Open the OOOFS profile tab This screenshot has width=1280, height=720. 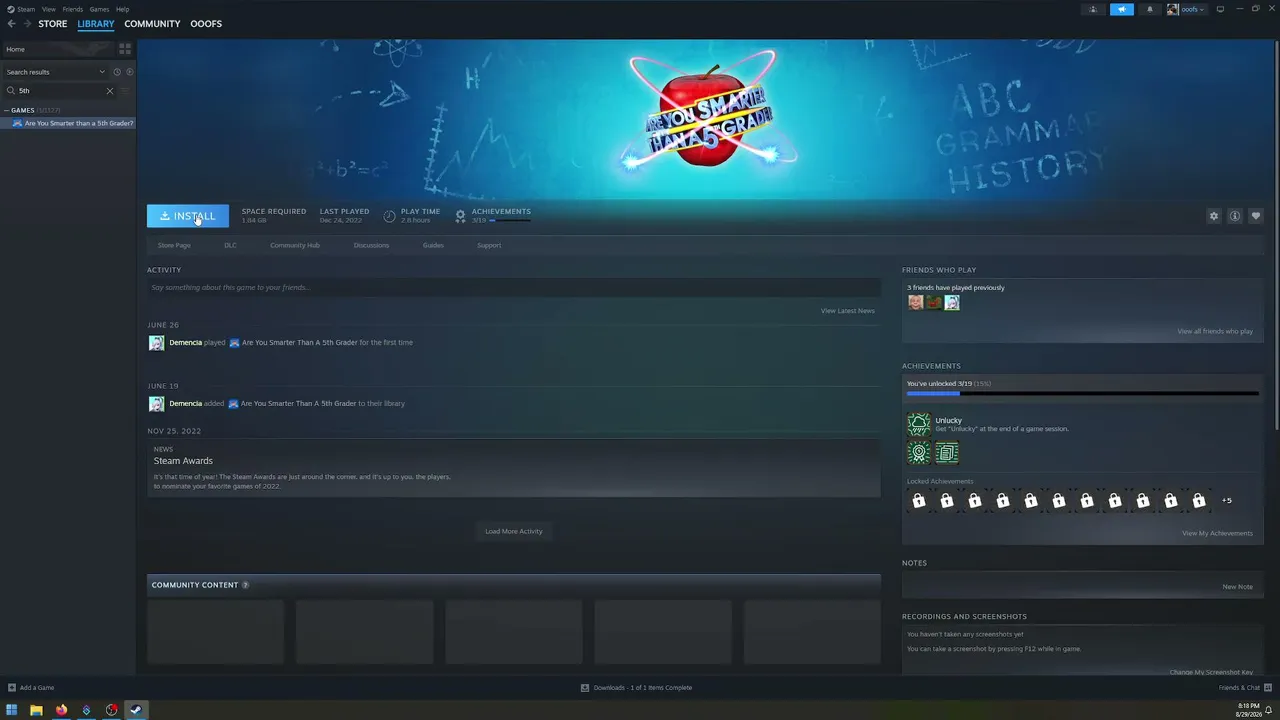click(206, 24)
